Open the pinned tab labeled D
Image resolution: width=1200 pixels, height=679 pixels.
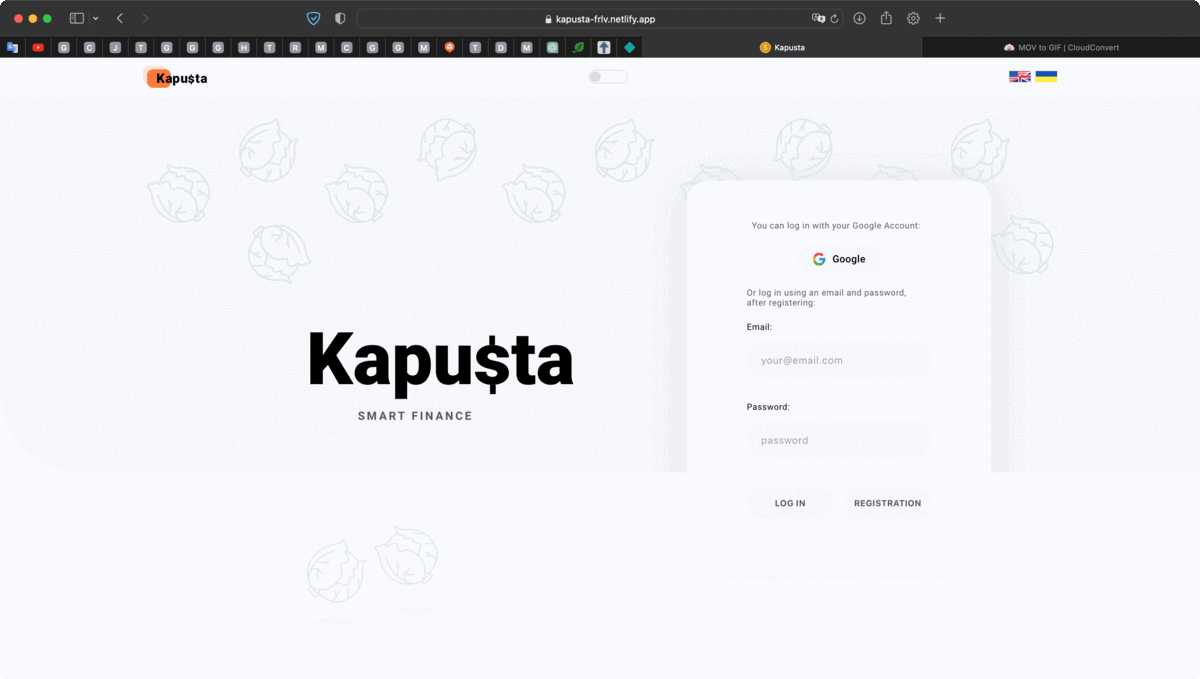click(501, 47)
